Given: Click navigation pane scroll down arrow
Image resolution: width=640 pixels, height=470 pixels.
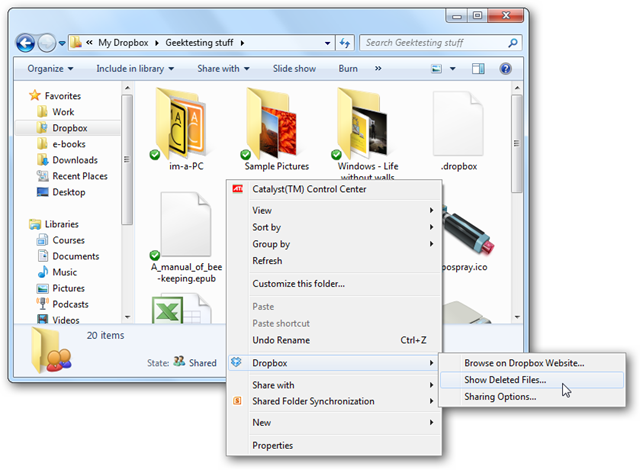Looking at the screenshot, I should pos(127,317).
